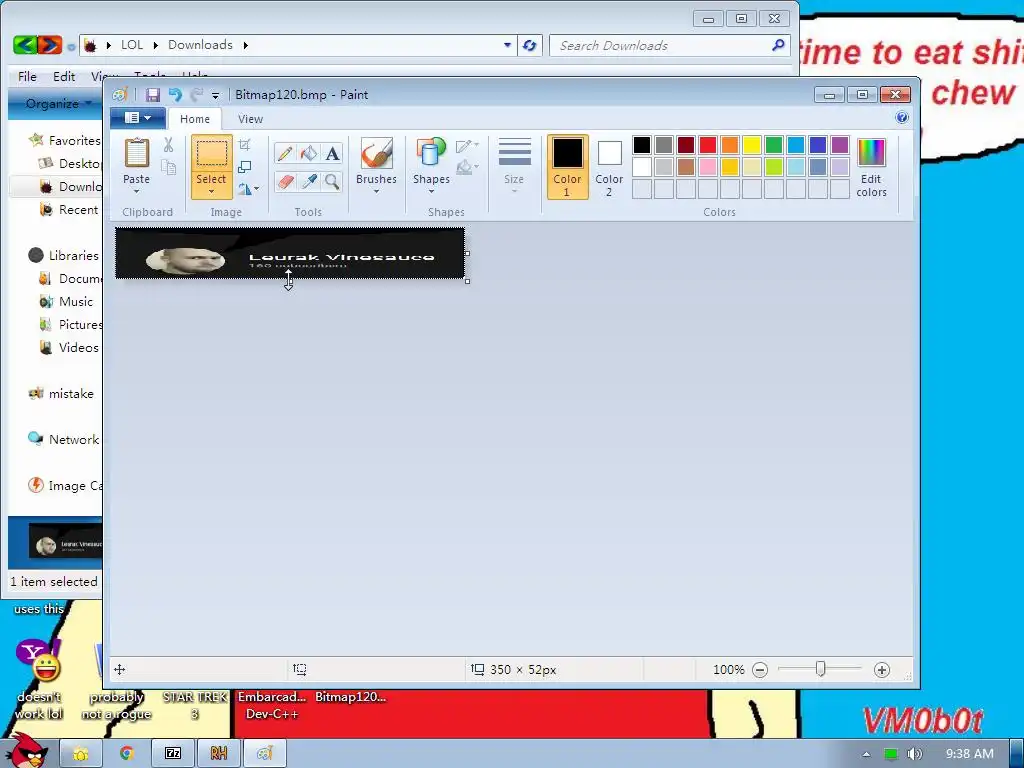1024x768 pixels.
Task: Expand the Paste dropdown arrow
Action: [x=136, y=191]
